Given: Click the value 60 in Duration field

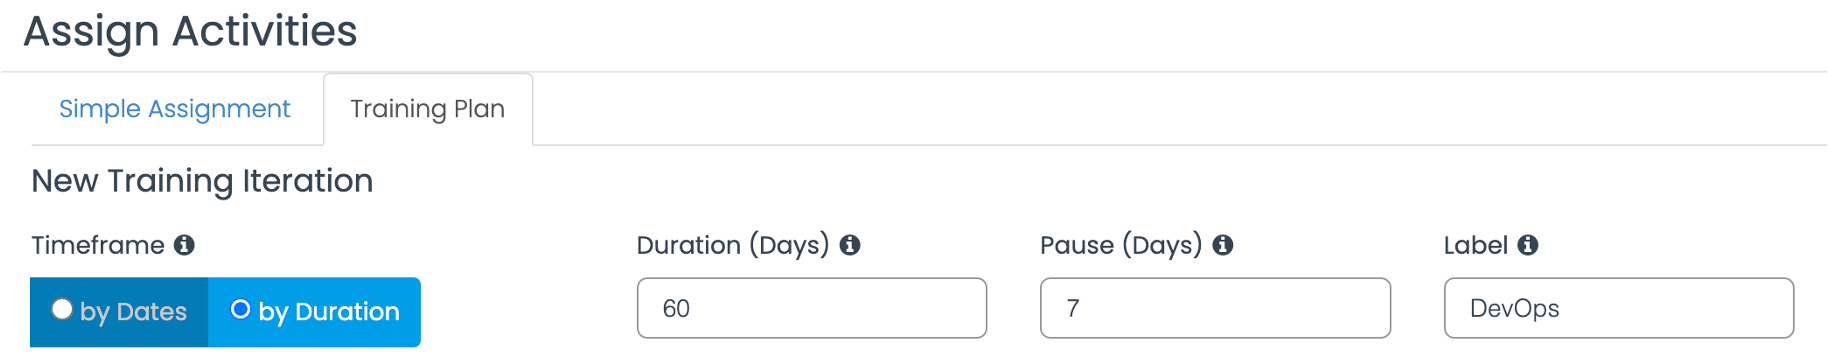Looking at the screenshot, I should (676, 309).
